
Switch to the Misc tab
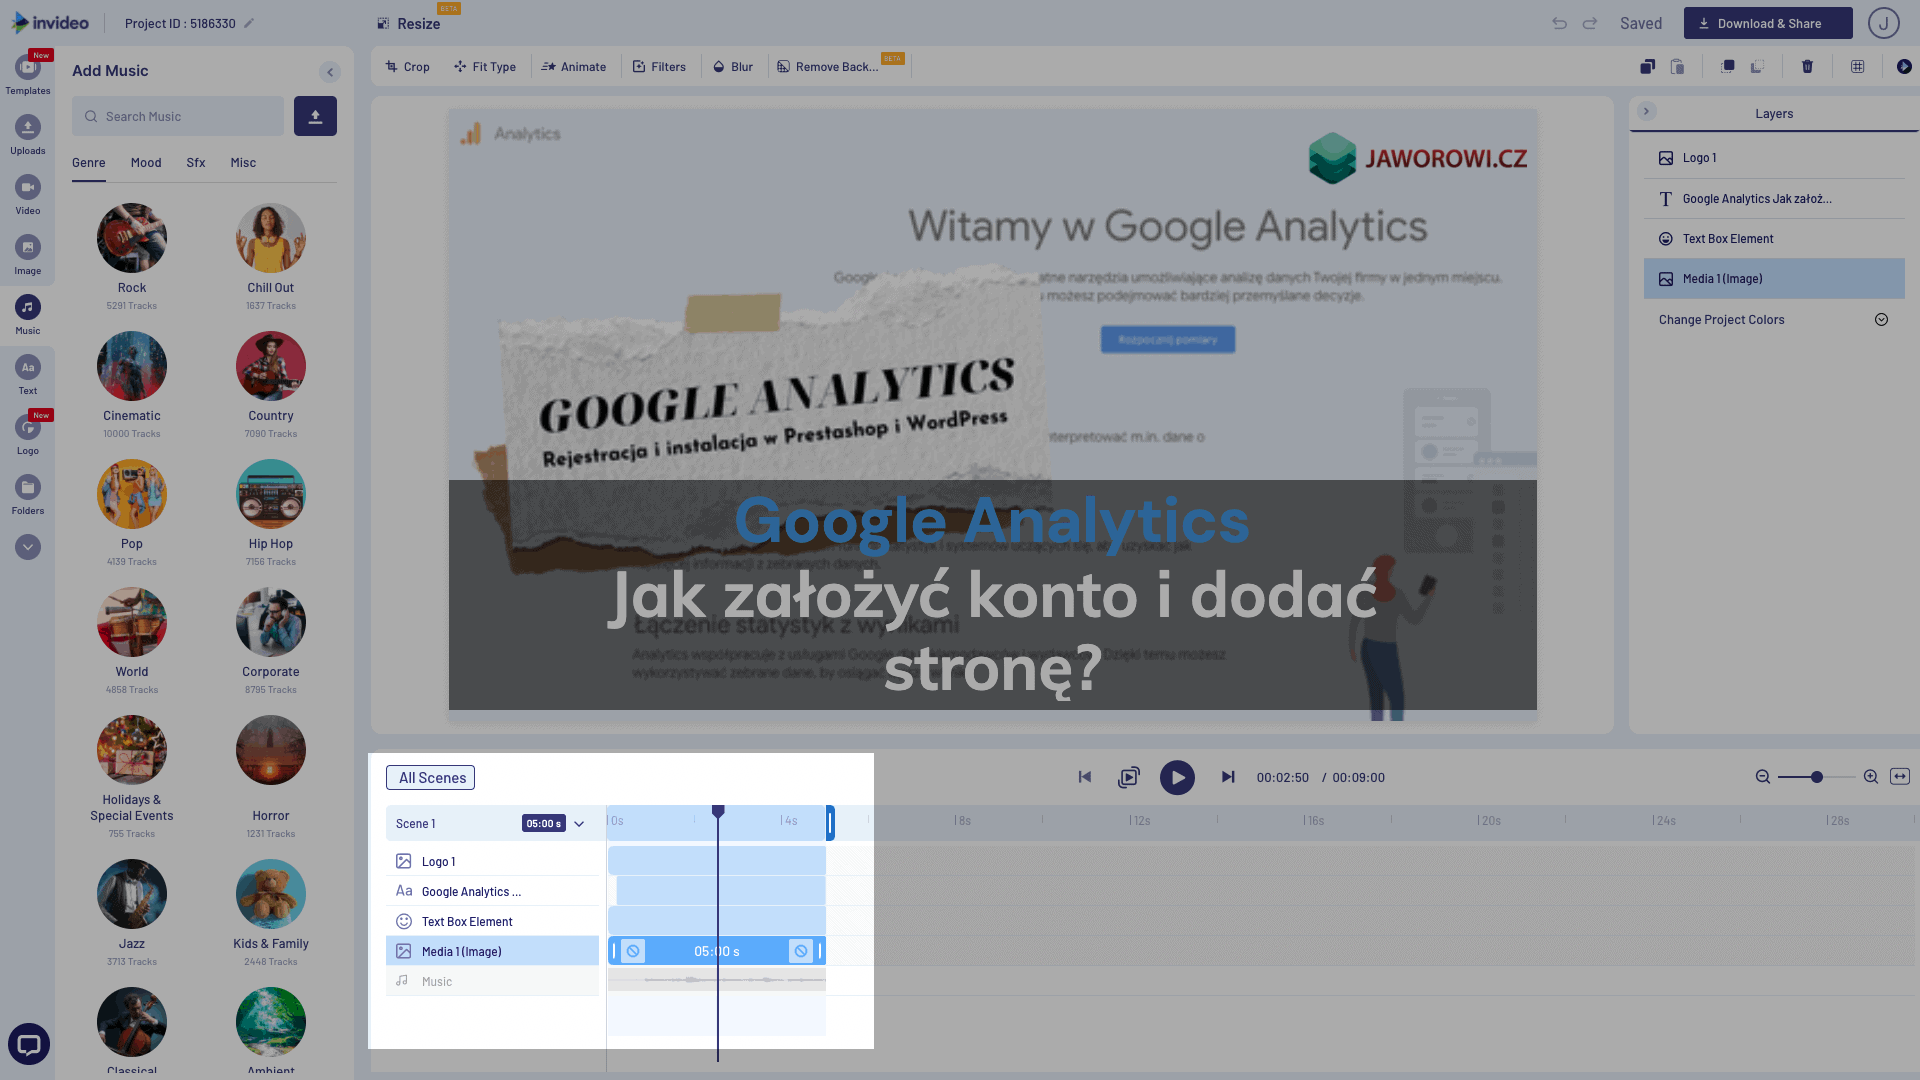[x=243, y=163]
